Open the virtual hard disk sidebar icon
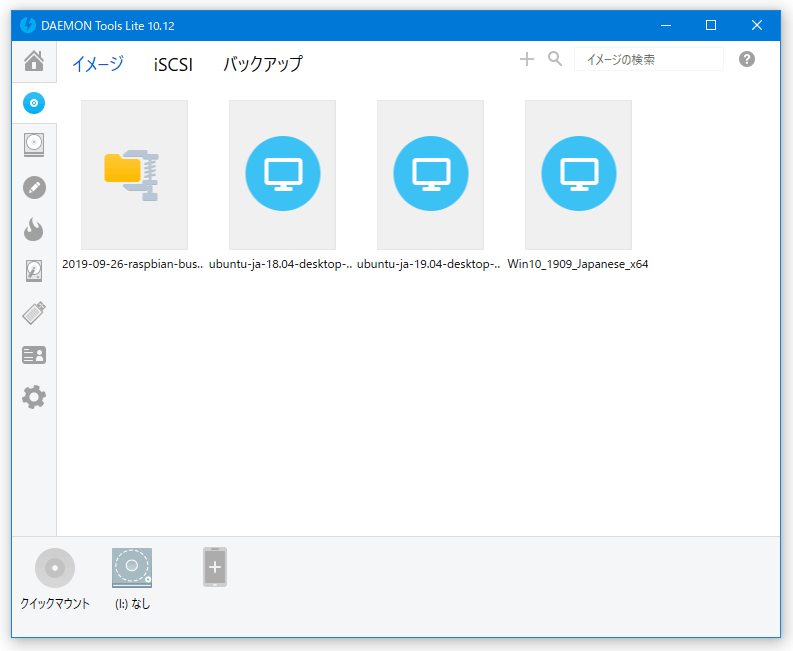The image size is (793, 651). (x=34, y=271)
